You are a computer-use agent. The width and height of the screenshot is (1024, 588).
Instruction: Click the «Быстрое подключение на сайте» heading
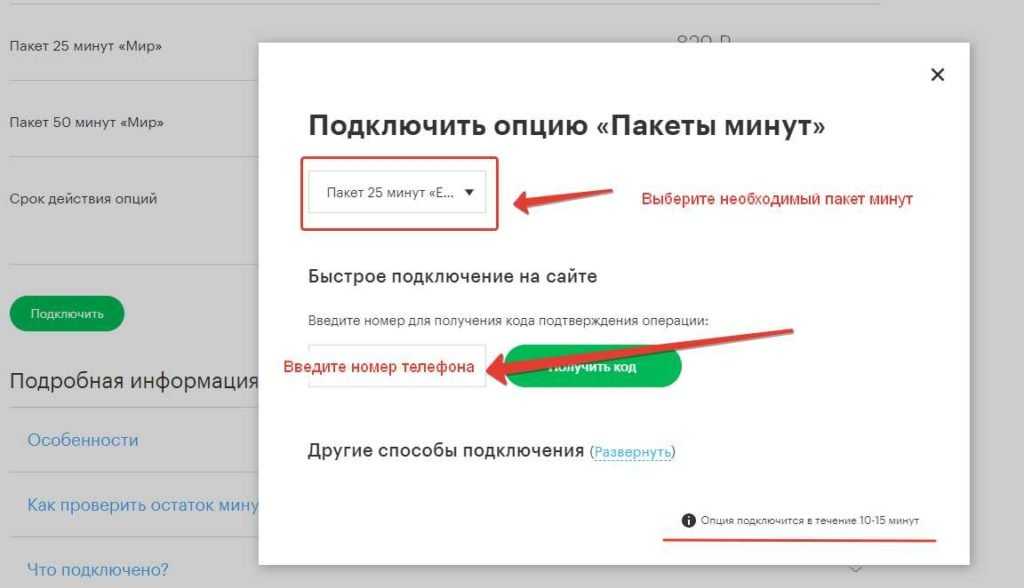[452, 276]
